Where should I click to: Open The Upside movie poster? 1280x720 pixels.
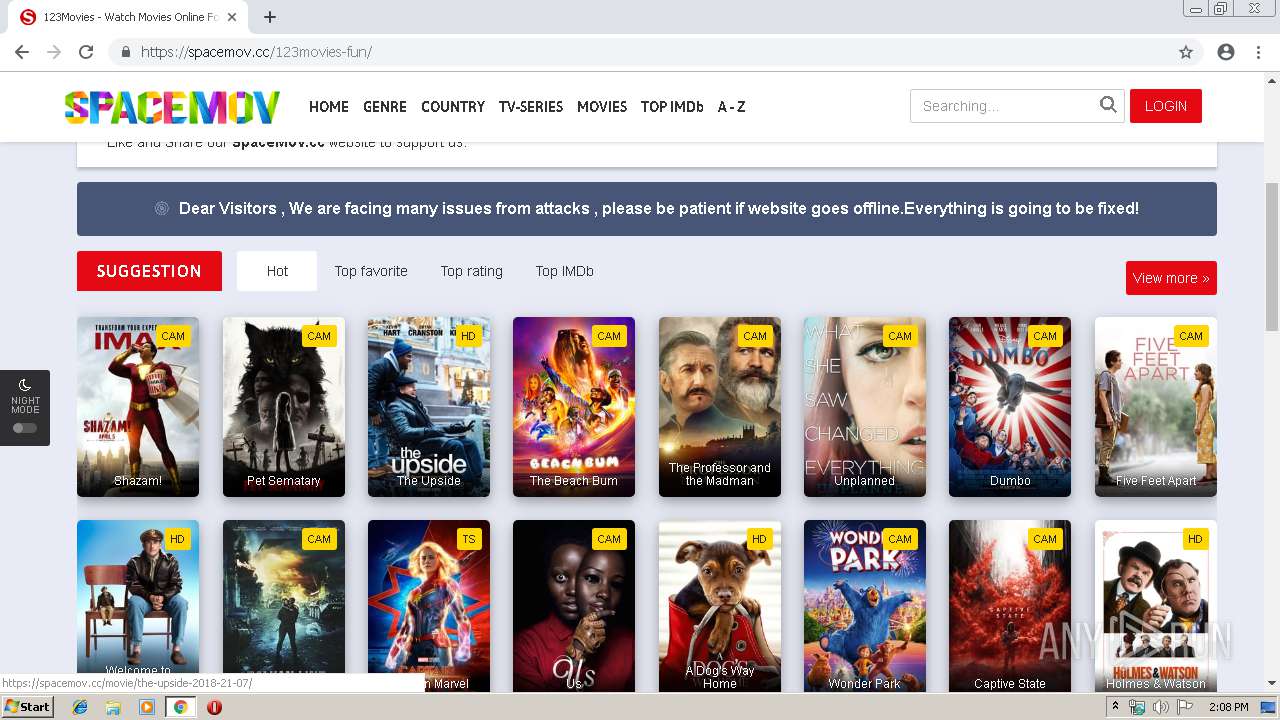(x=429, y=407)
